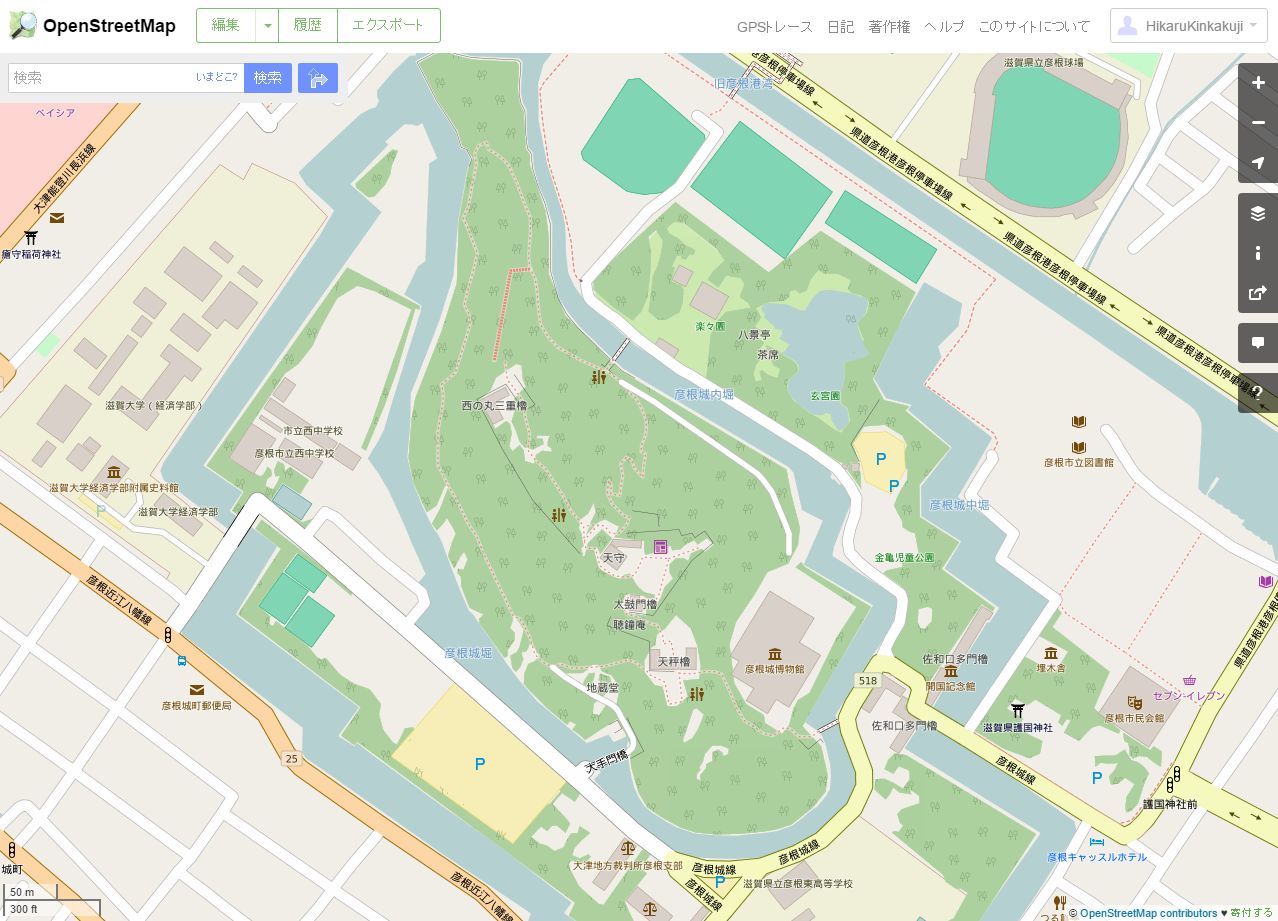This screenshot has height=921, width=1278.
Task: Open the map layers panel
Action: pos(1258,213)
